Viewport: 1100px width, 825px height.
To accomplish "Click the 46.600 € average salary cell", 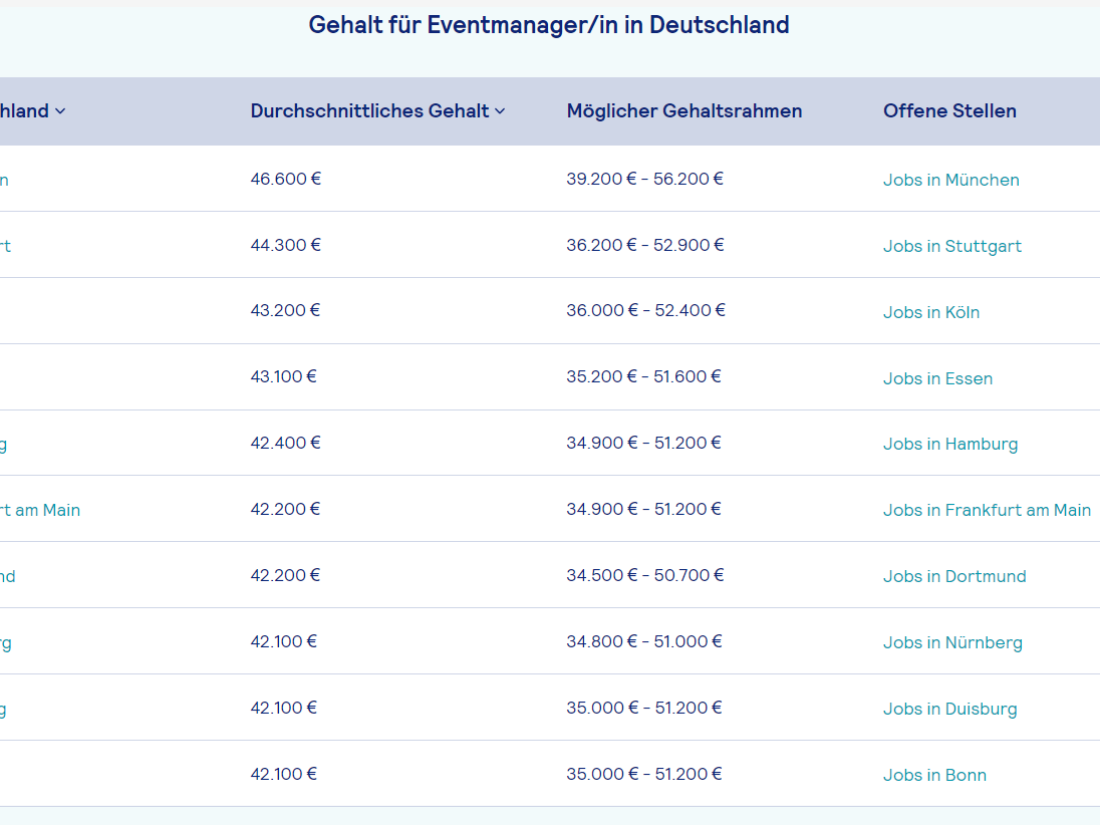I will 286,179.
